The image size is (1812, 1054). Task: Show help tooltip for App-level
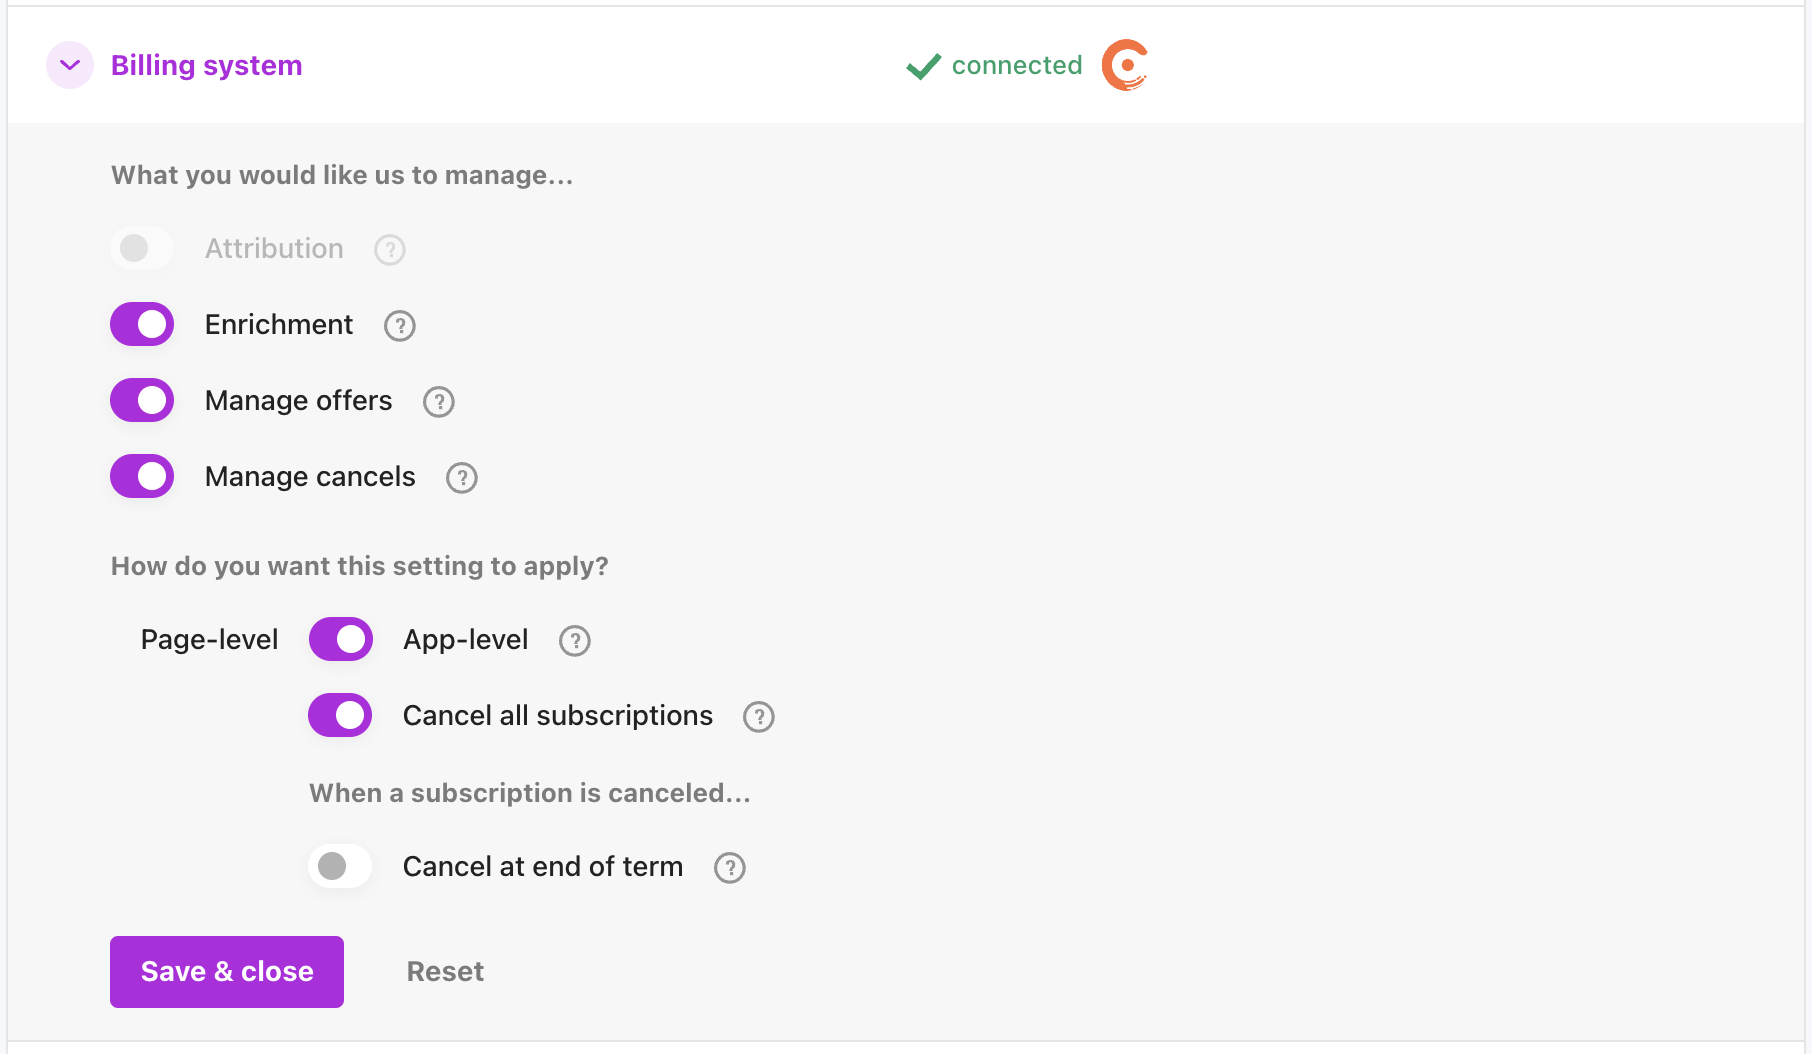[x=575, y=641]
